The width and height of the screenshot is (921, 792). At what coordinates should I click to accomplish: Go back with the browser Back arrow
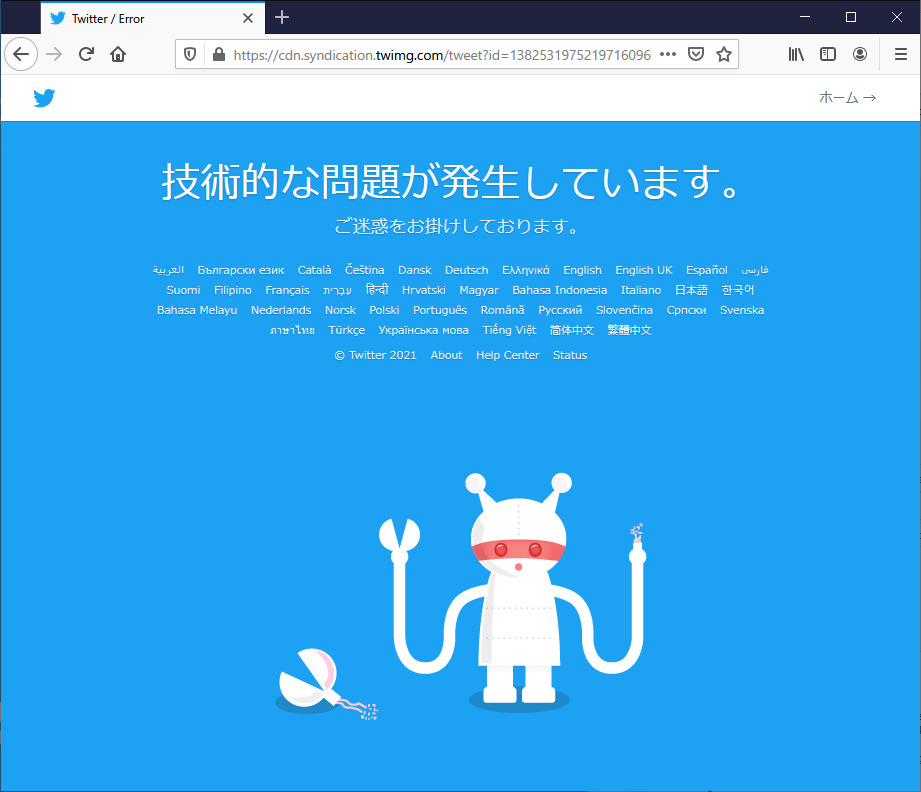(x=21, y=55)
